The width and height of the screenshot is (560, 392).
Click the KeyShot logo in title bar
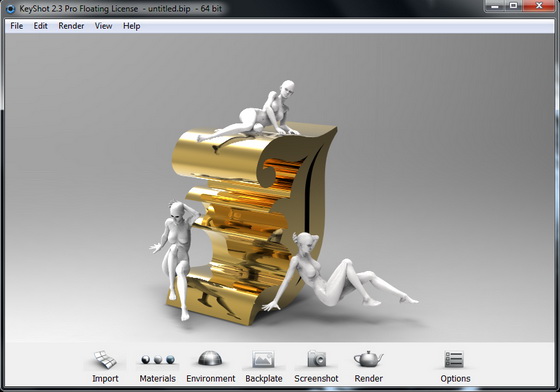click(10, 8)
